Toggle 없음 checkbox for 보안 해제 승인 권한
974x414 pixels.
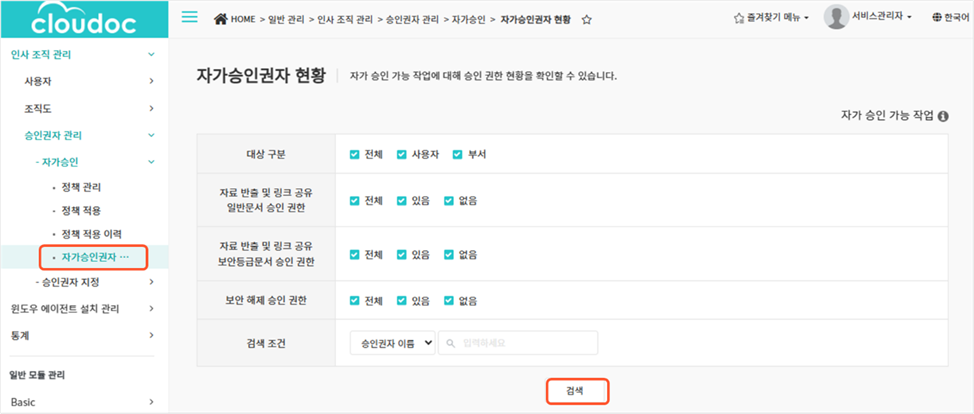point(449,300)
